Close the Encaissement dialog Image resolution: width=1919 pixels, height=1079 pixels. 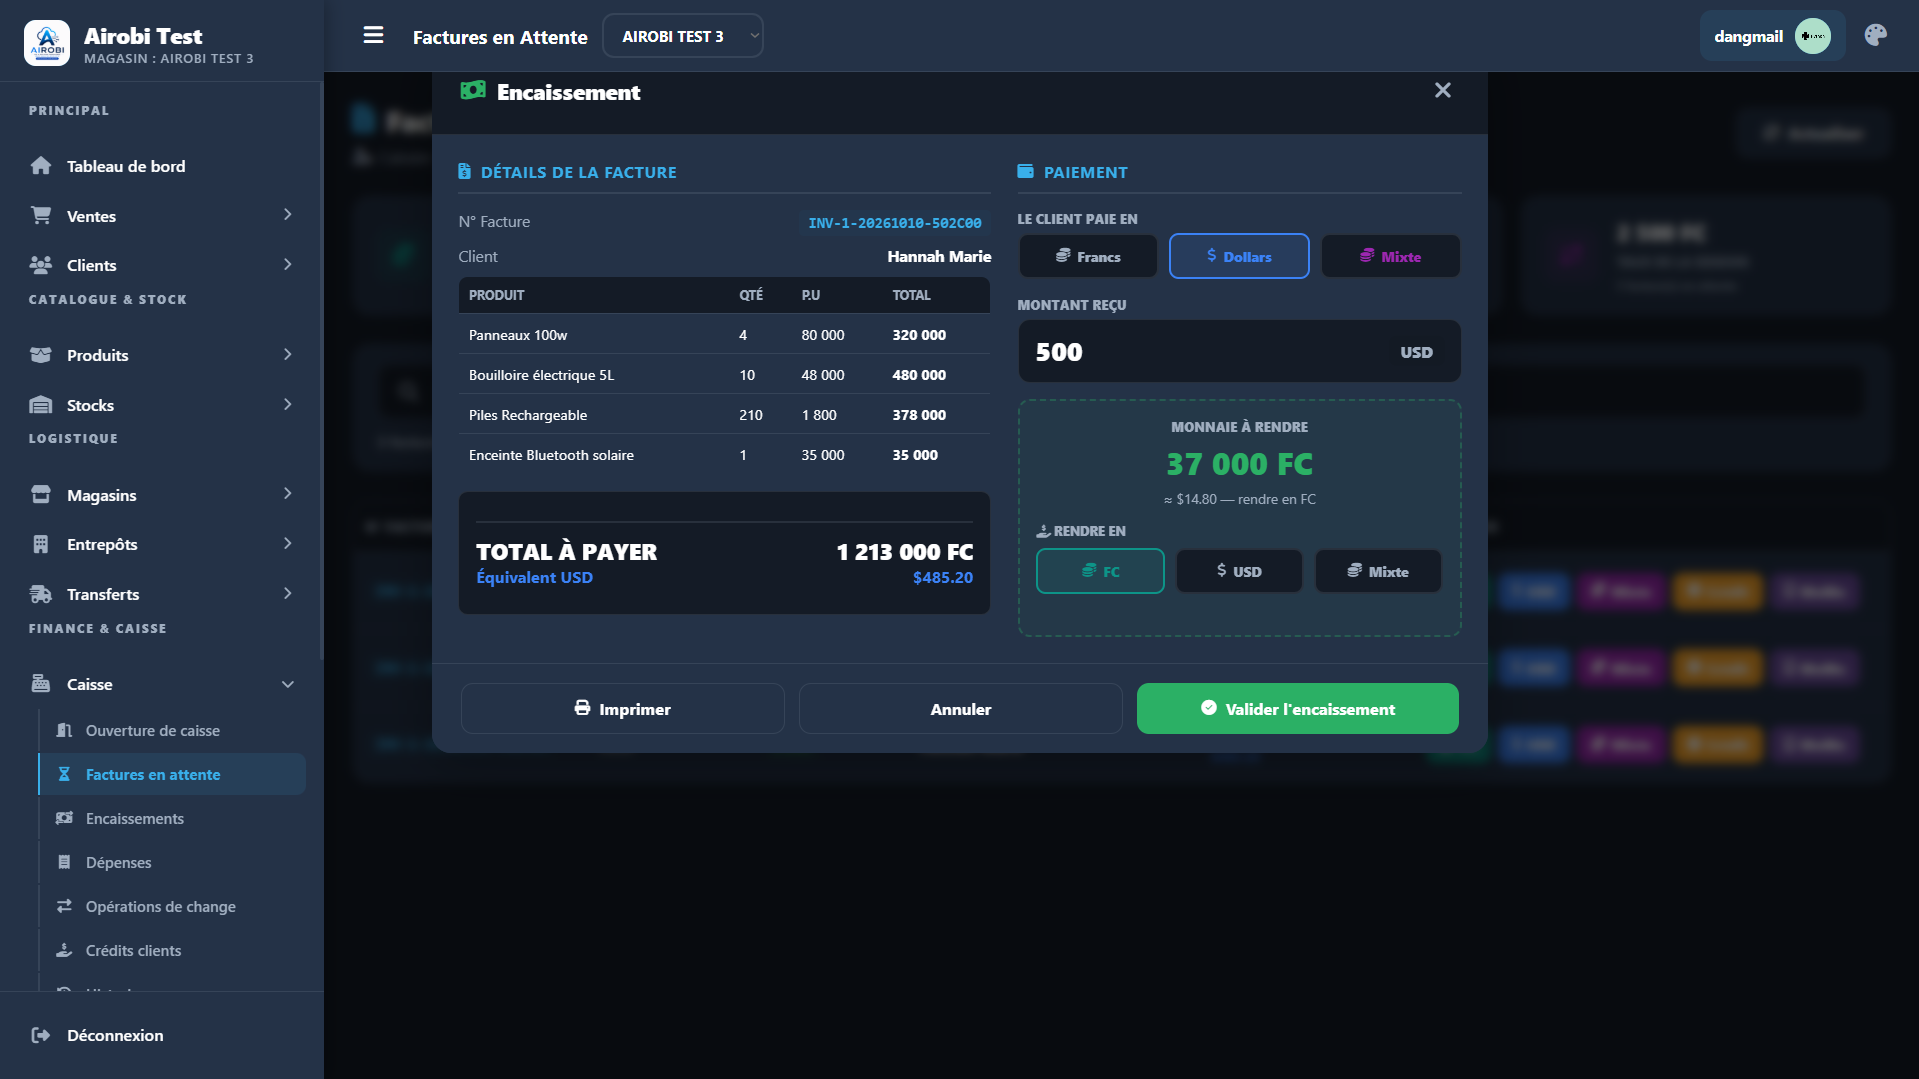click(1442, 90)
